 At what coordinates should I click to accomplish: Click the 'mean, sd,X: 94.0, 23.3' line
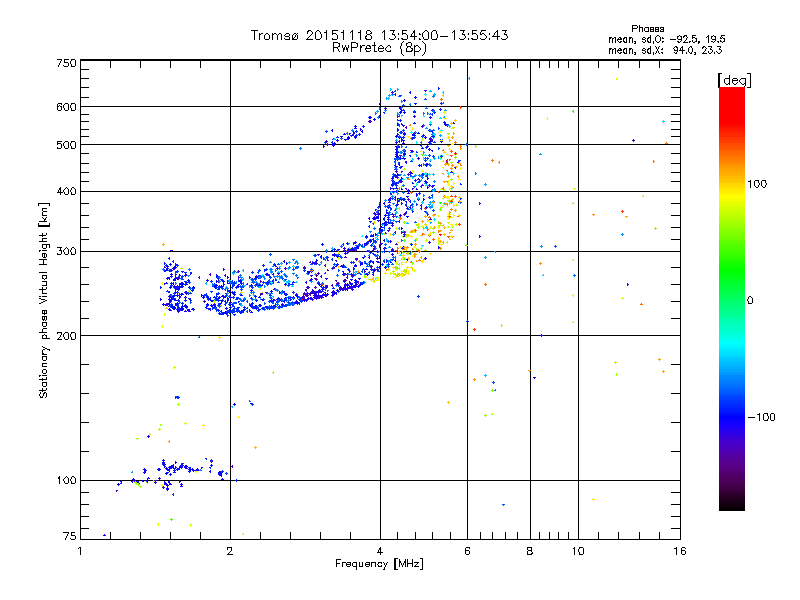click(x=665, y=50)
